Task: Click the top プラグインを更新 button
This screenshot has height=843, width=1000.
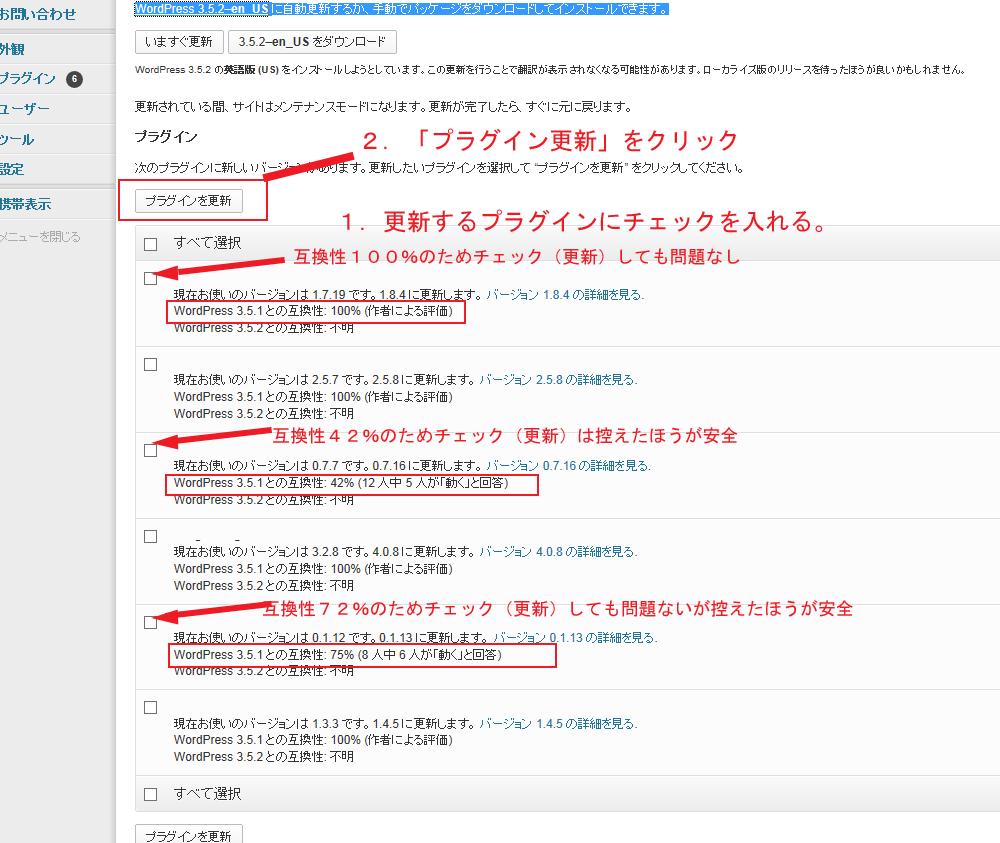Action: click(188, 201)
